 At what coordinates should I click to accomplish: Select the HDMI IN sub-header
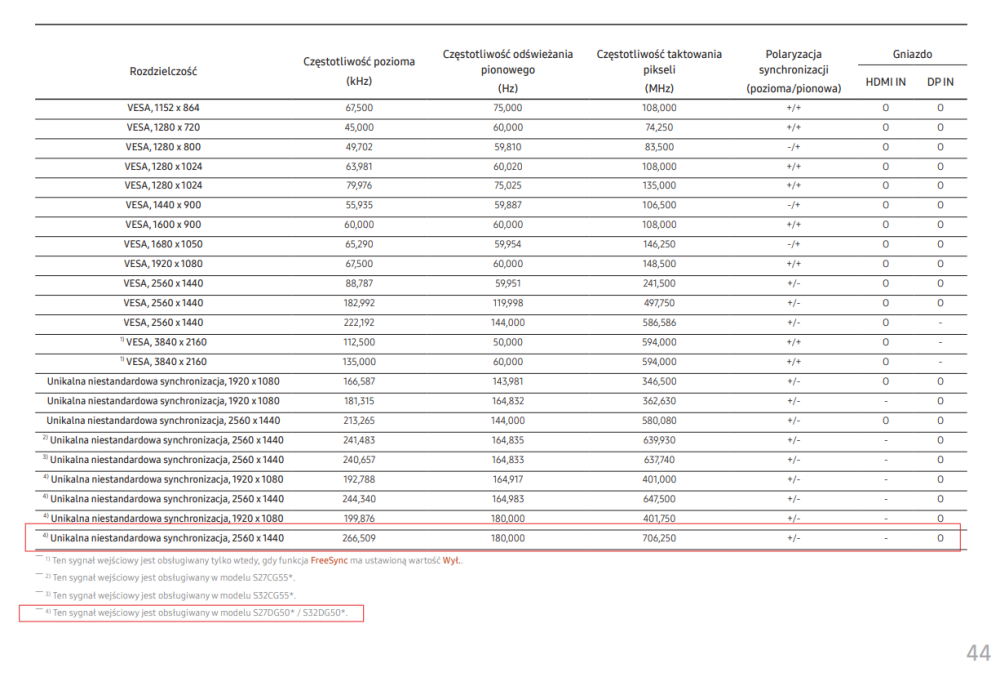click(x=885, y=81)
